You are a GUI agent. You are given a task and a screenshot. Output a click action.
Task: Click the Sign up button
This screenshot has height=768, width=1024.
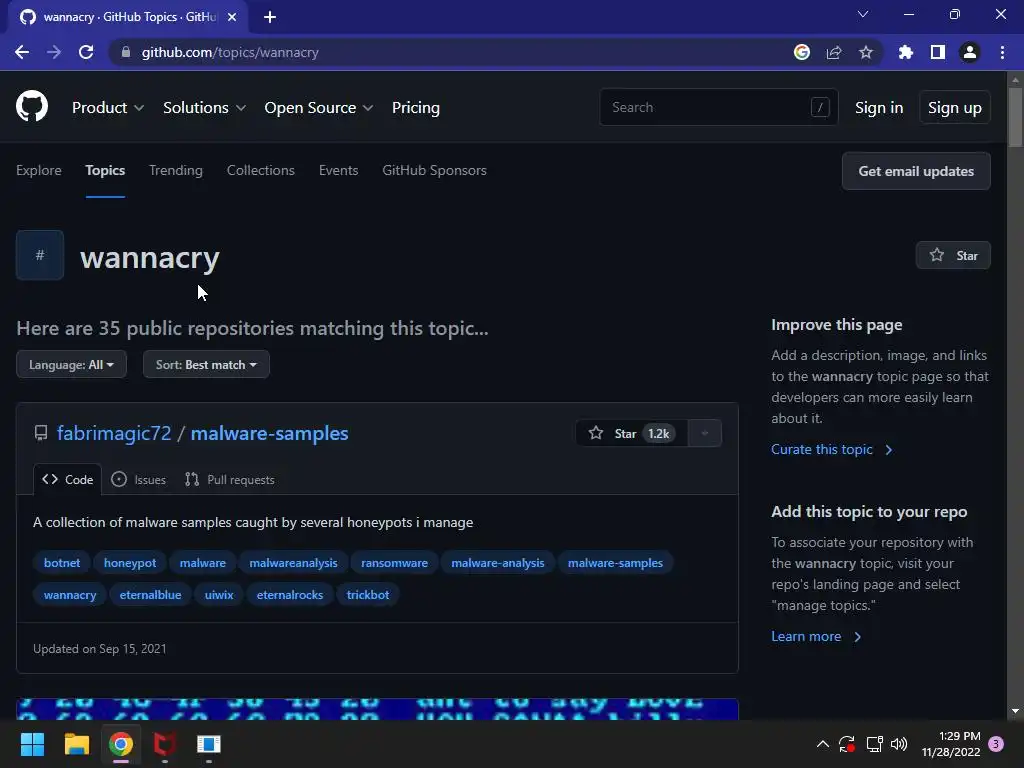click(955, 107)
